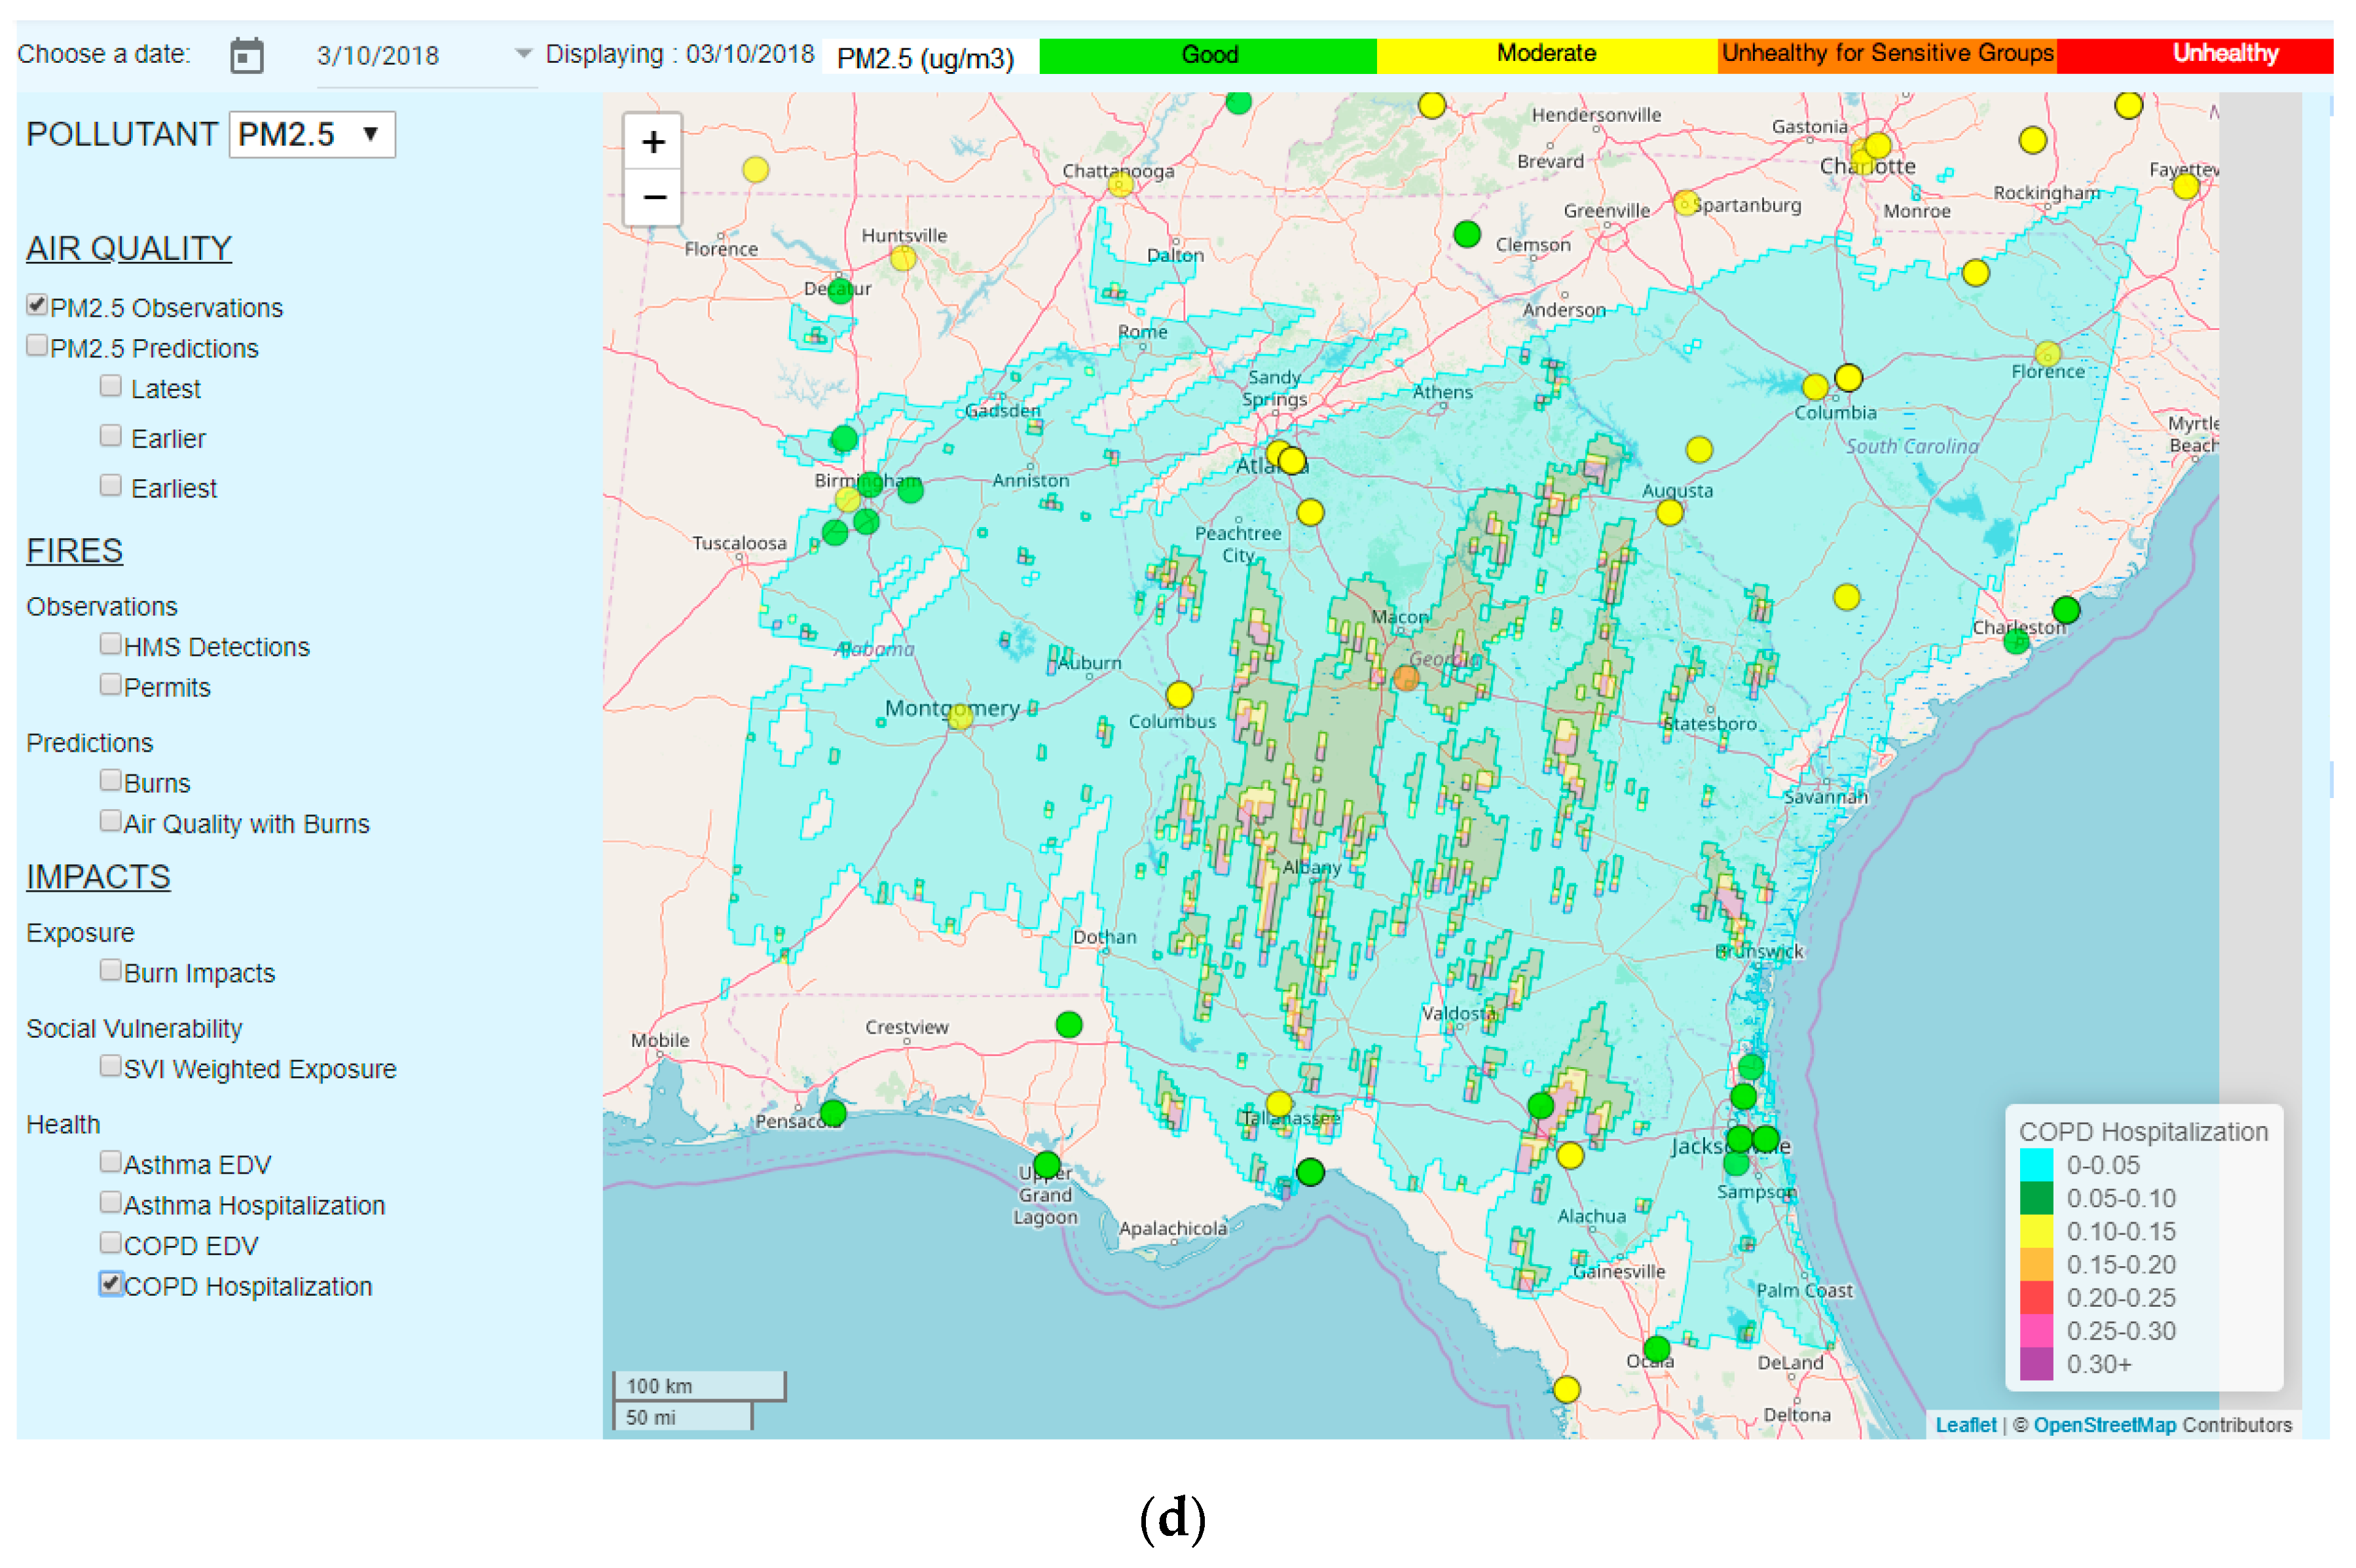Enable the SVI Weighted Exposure checkbox

click(x=111, y=1066)
